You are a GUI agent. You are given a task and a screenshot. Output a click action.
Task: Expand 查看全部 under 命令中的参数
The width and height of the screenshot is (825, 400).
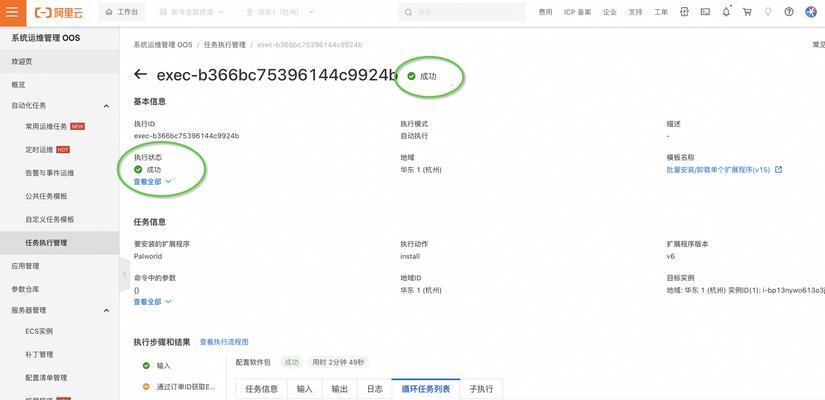pos(153,302)
